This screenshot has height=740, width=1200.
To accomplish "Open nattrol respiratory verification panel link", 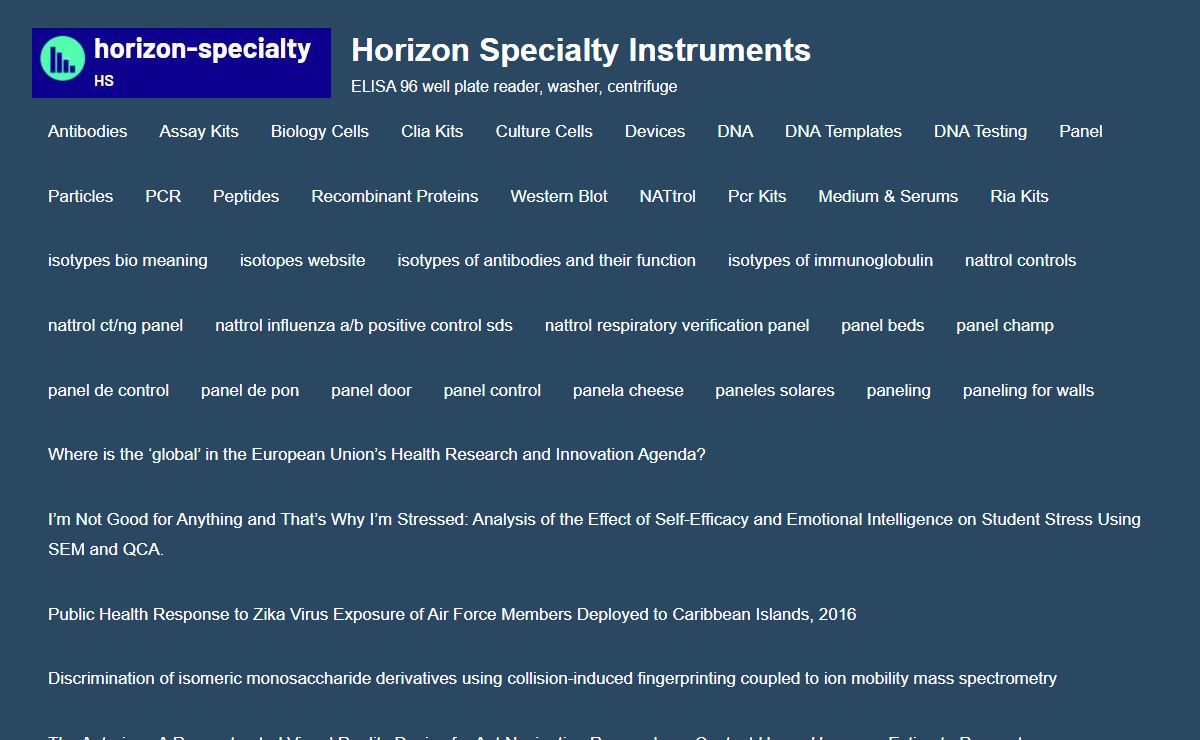I will 677,325.
